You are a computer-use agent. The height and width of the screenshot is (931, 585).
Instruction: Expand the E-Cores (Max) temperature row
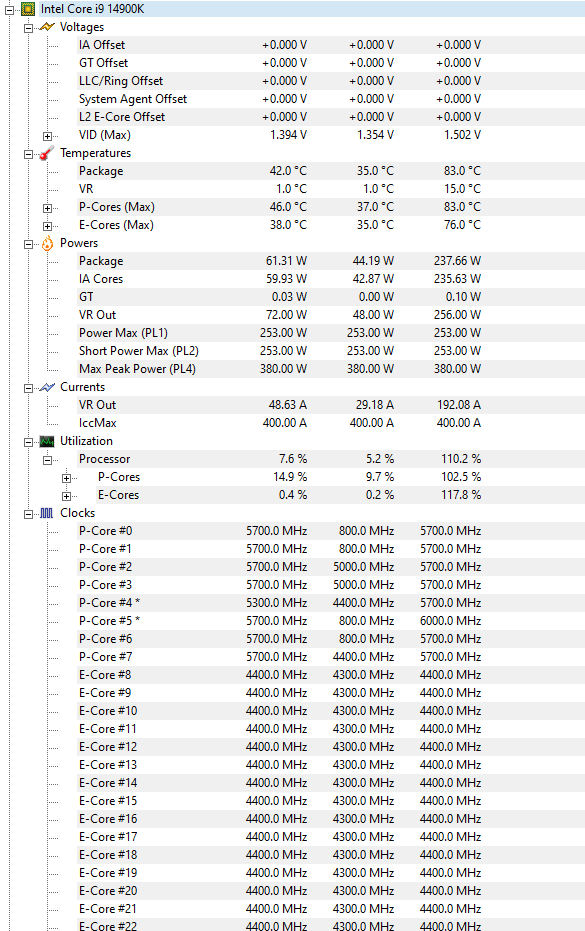[48, 226]
